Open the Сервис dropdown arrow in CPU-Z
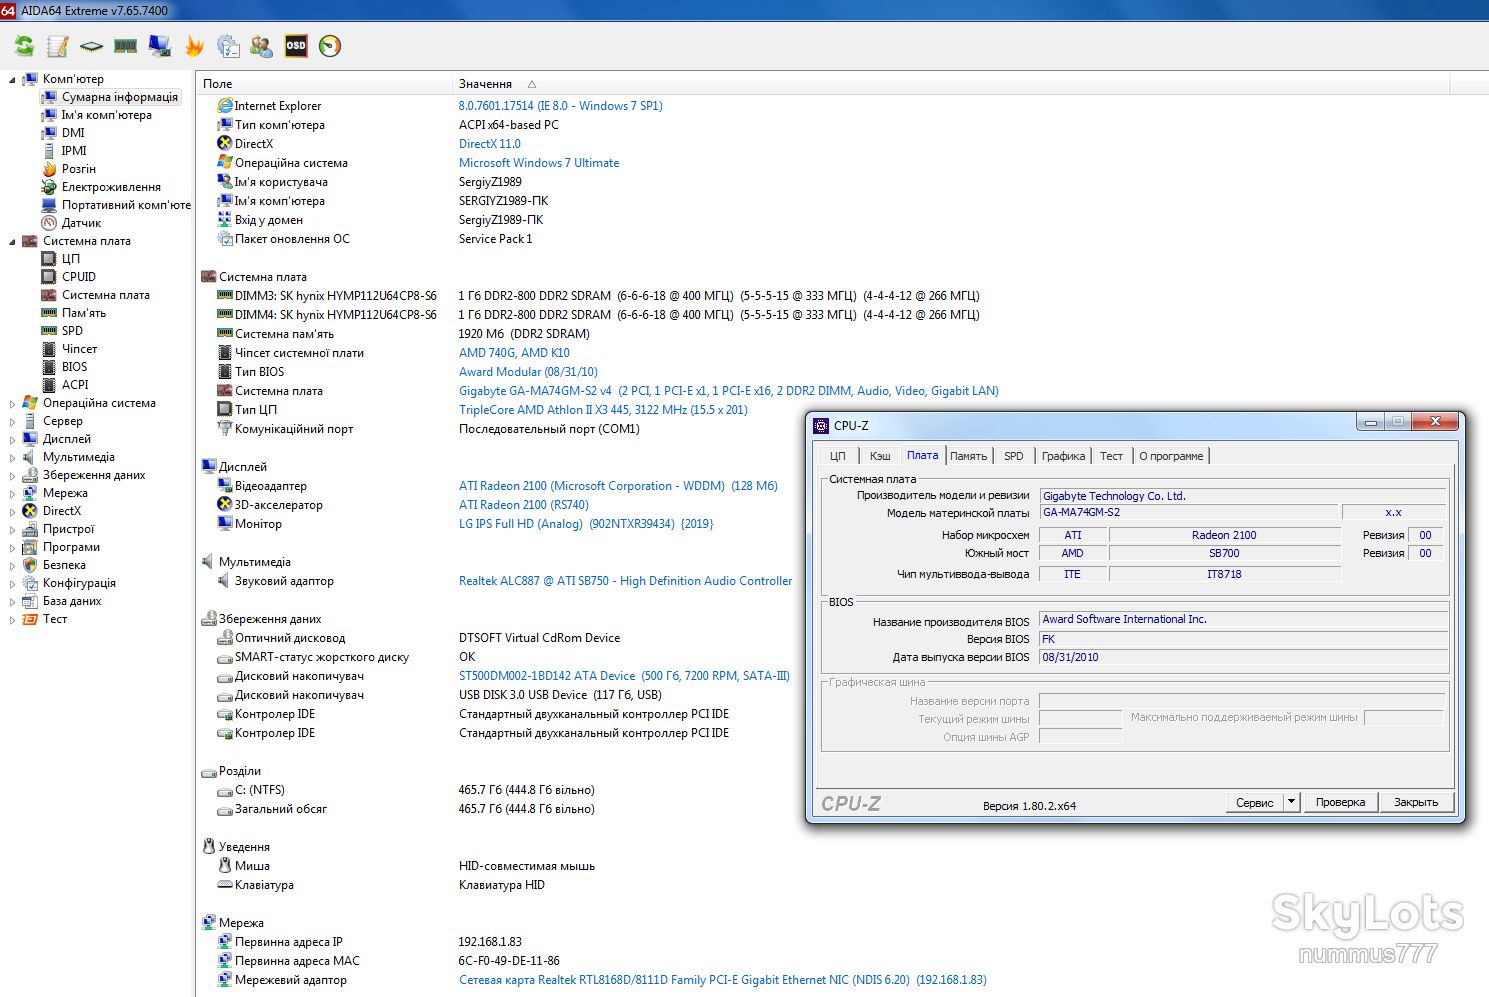Screen dimensions: 1489x997 pos(1291,802)
